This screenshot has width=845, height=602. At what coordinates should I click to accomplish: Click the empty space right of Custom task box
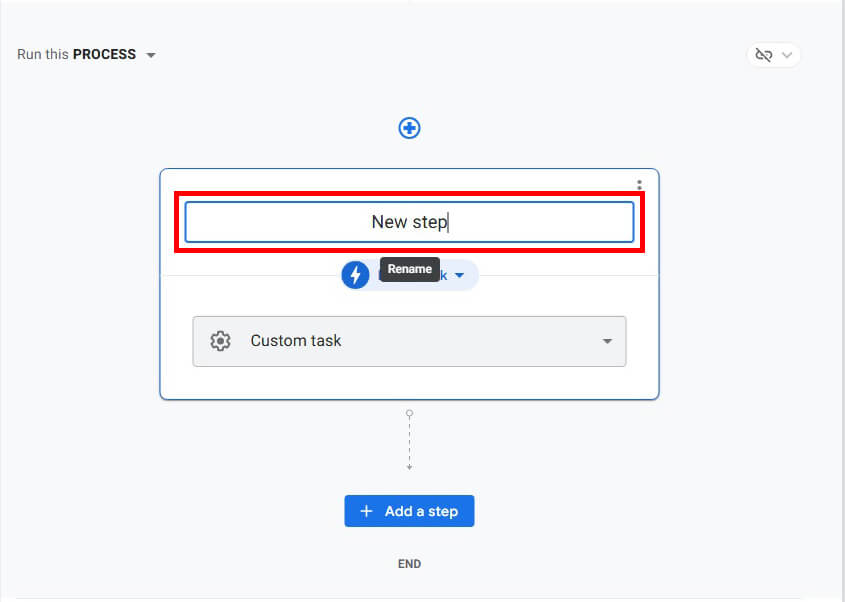pos(642,342)
